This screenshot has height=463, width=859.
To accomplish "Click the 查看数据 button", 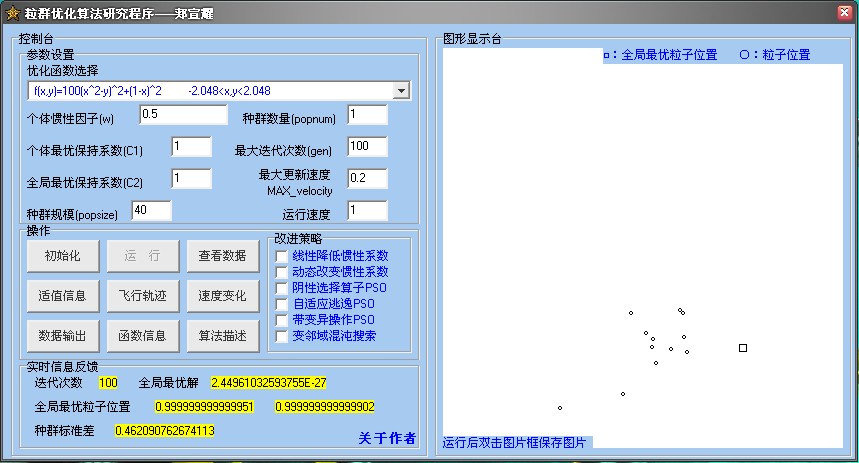I will tap(222, 256).
